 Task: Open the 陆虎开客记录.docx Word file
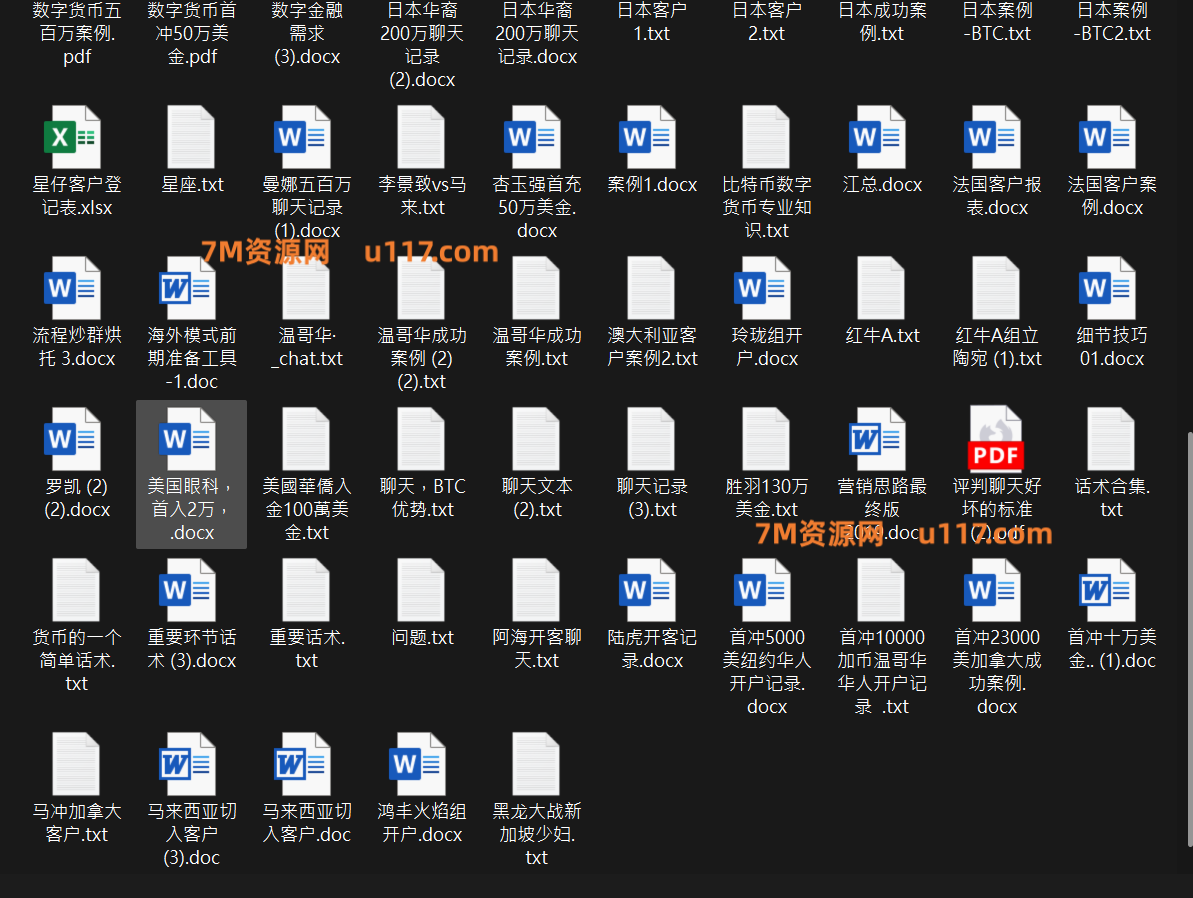point(651,591)
